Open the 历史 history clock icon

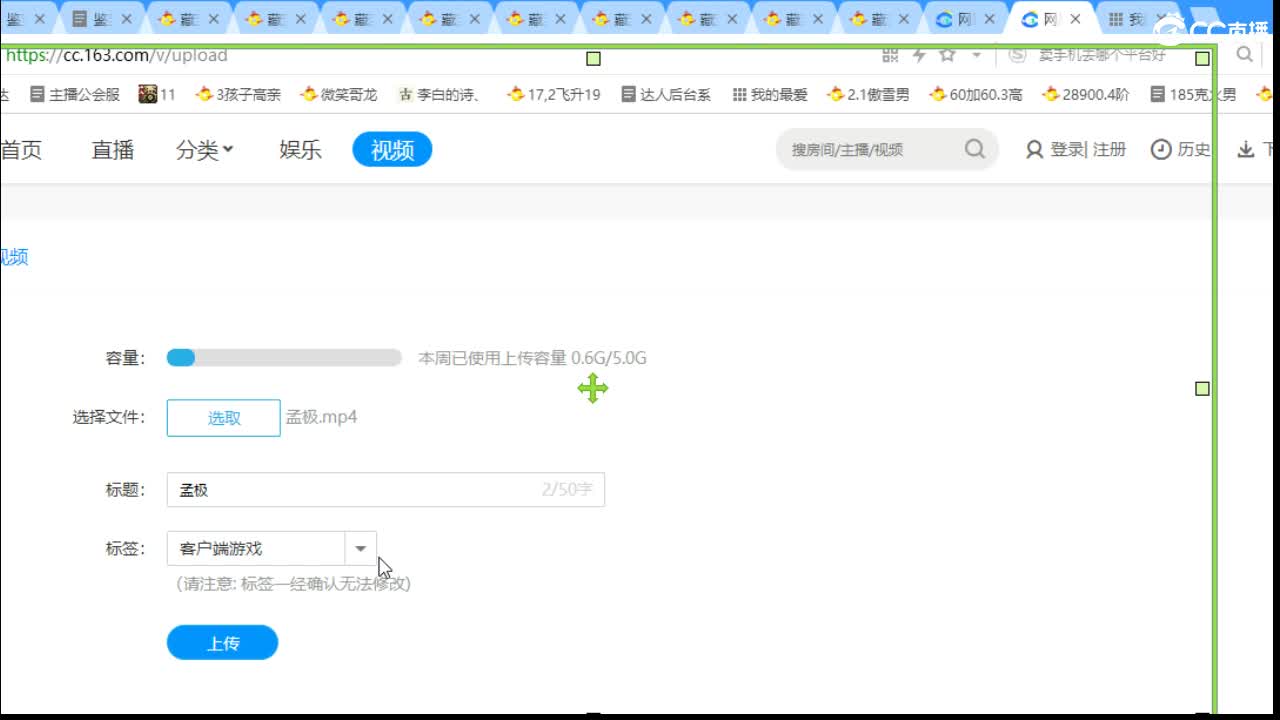(1161, 149)
